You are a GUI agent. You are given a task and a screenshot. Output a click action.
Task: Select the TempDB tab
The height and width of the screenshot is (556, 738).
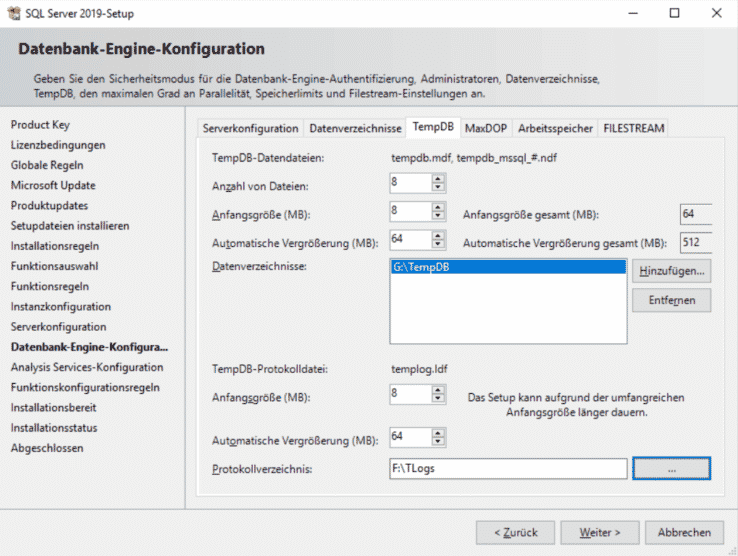(x=433, y=127)
